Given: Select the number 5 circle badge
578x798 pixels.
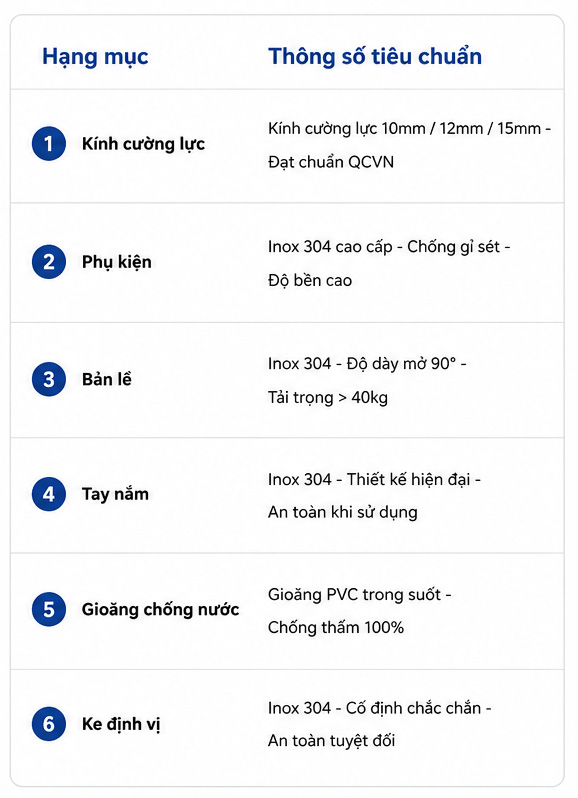Looking at the screenshot, I should point(49,609).
